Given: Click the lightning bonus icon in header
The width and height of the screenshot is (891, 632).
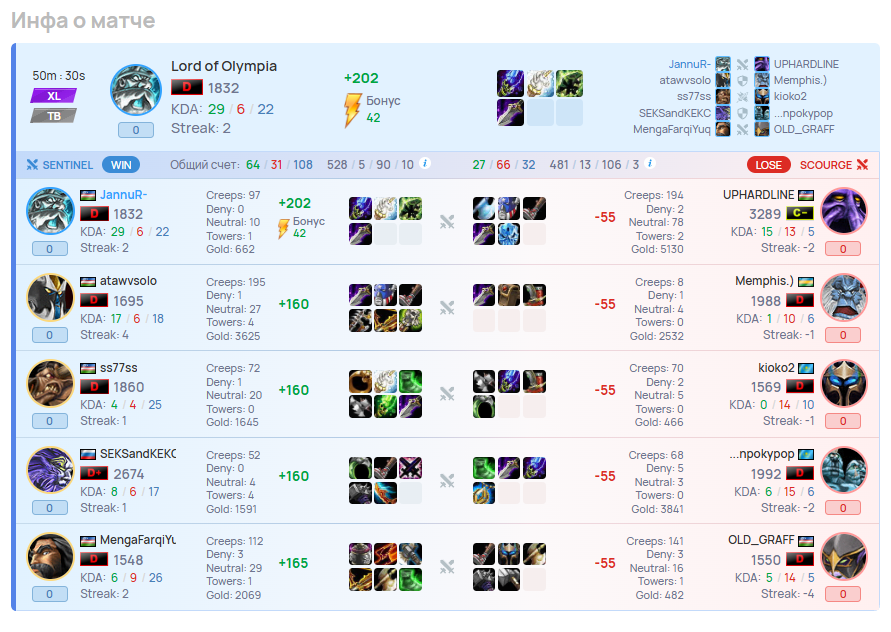Looking at the screenshot, I should (352, 110).
